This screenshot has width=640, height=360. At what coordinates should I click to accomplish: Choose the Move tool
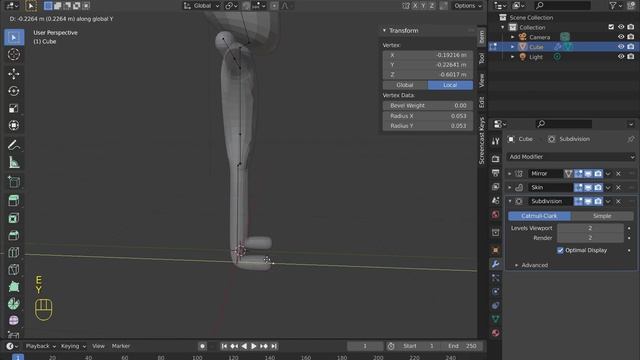click(x=14, y=73)
